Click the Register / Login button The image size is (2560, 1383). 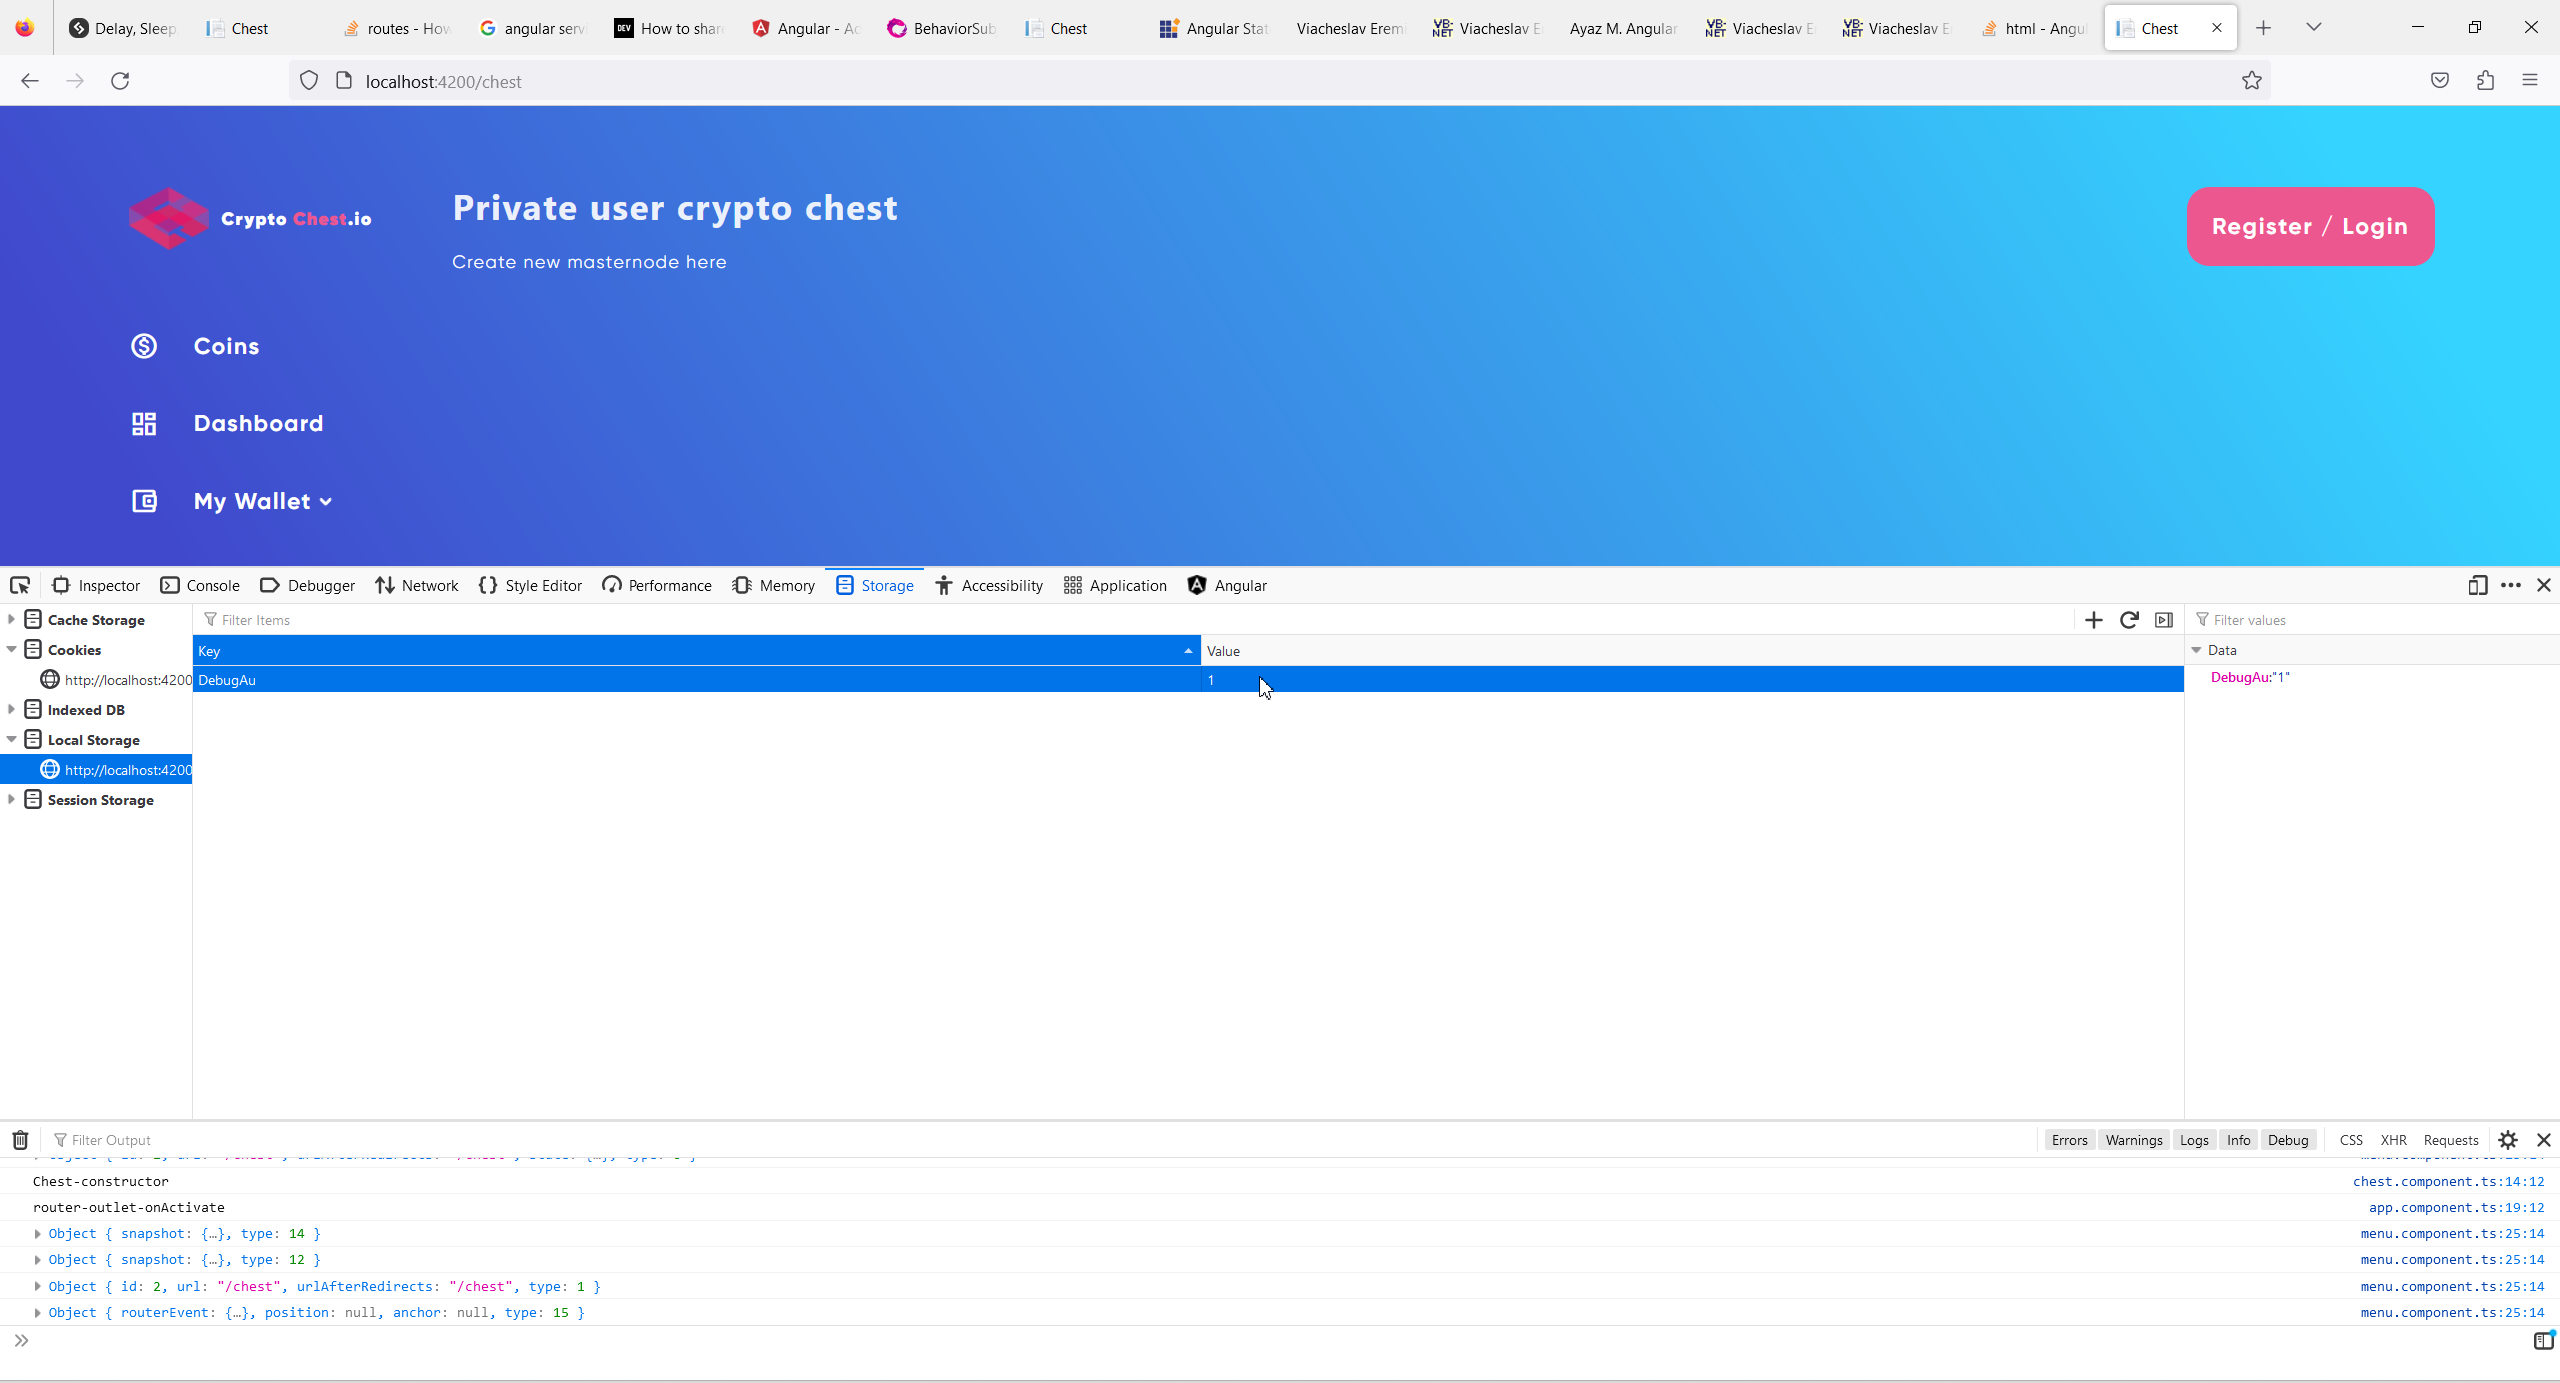2310,226
